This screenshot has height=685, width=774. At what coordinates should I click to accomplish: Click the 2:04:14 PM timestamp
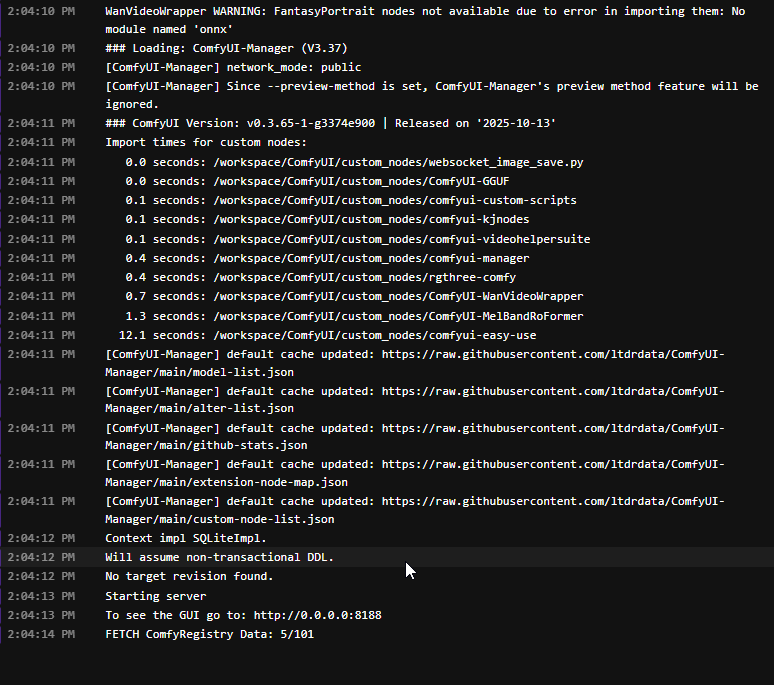pyautogui.click(x=40, y=634)
